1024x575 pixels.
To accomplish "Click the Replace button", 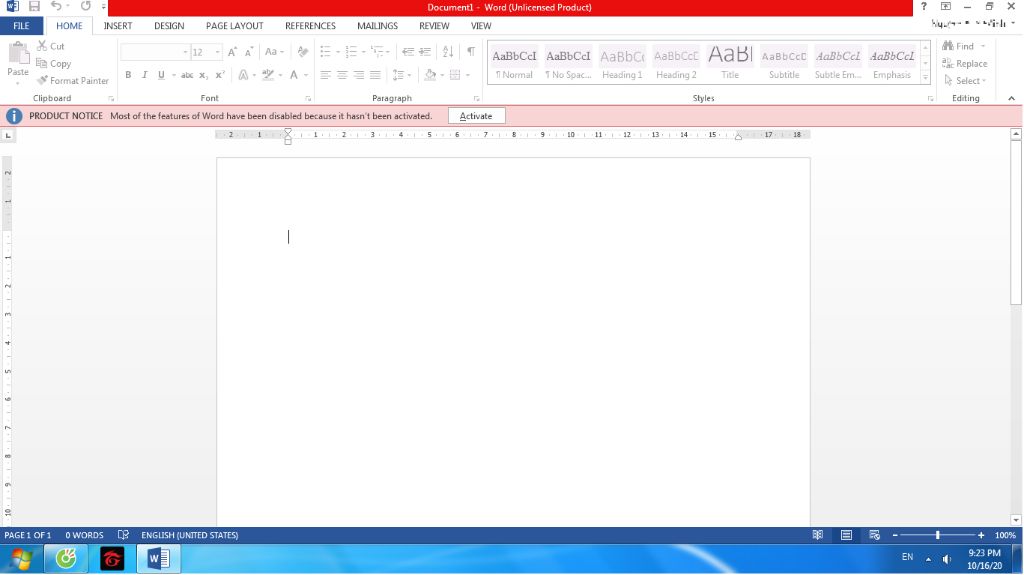I will click(965, 63).
